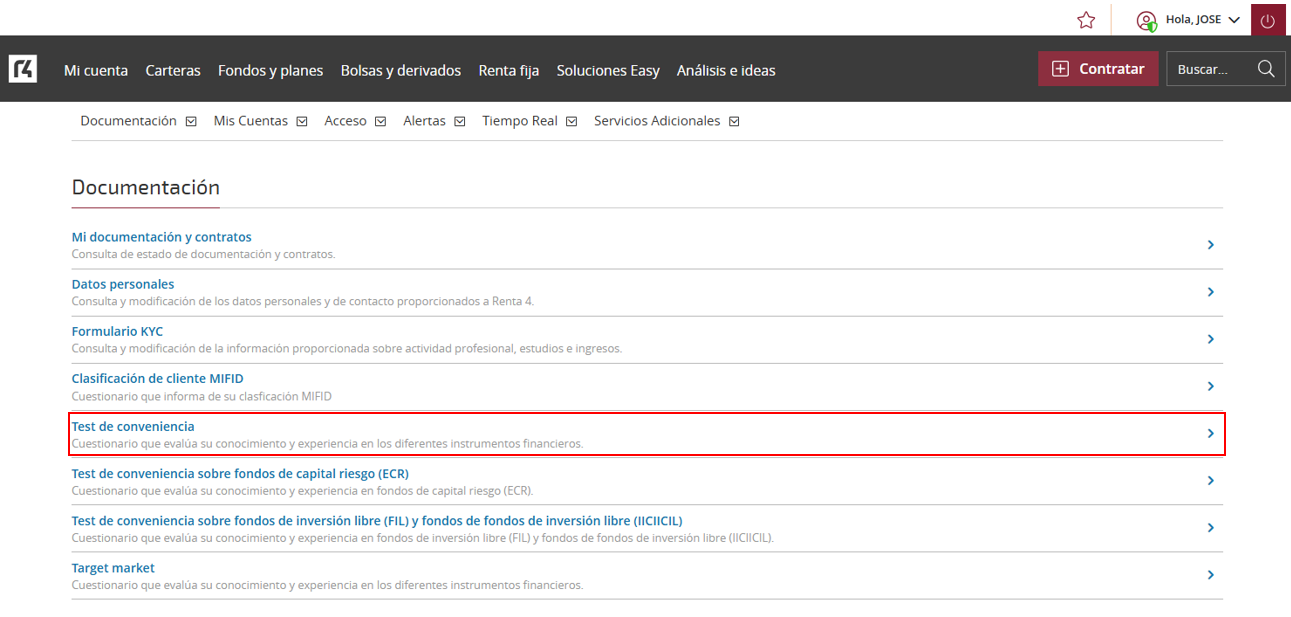
Task: Click the red power logout icon
Action: click(x=1268, y=20)
